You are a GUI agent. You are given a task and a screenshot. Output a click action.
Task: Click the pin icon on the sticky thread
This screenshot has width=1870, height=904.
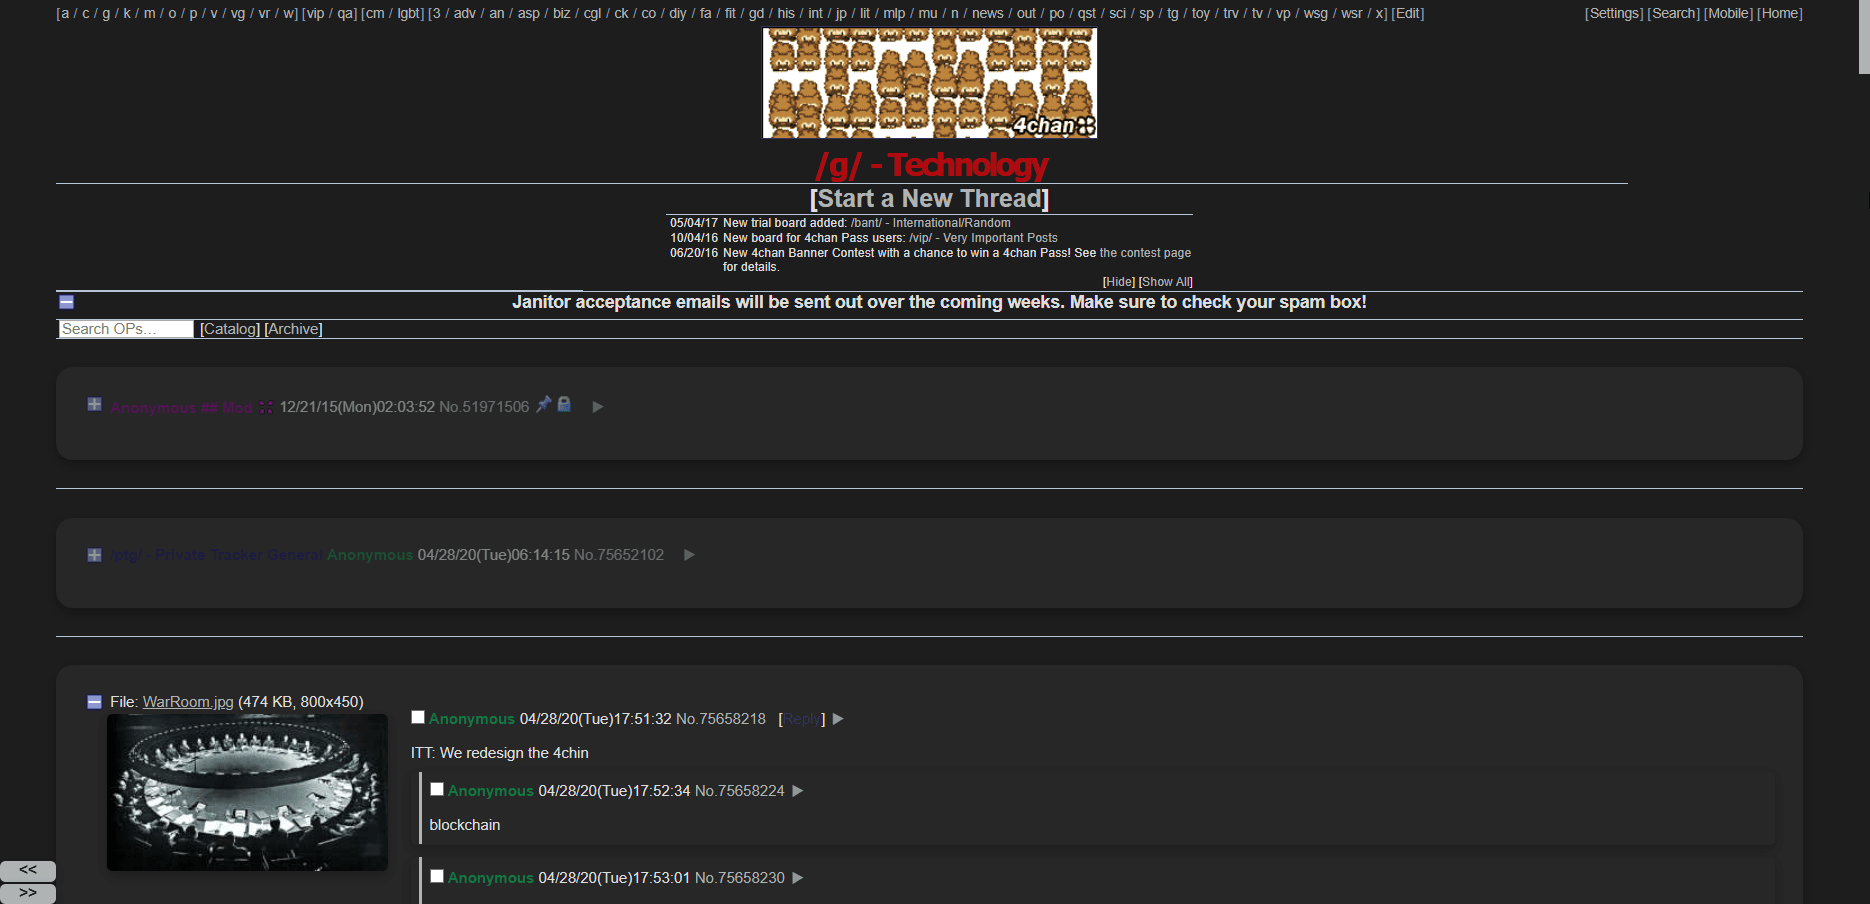543,405
